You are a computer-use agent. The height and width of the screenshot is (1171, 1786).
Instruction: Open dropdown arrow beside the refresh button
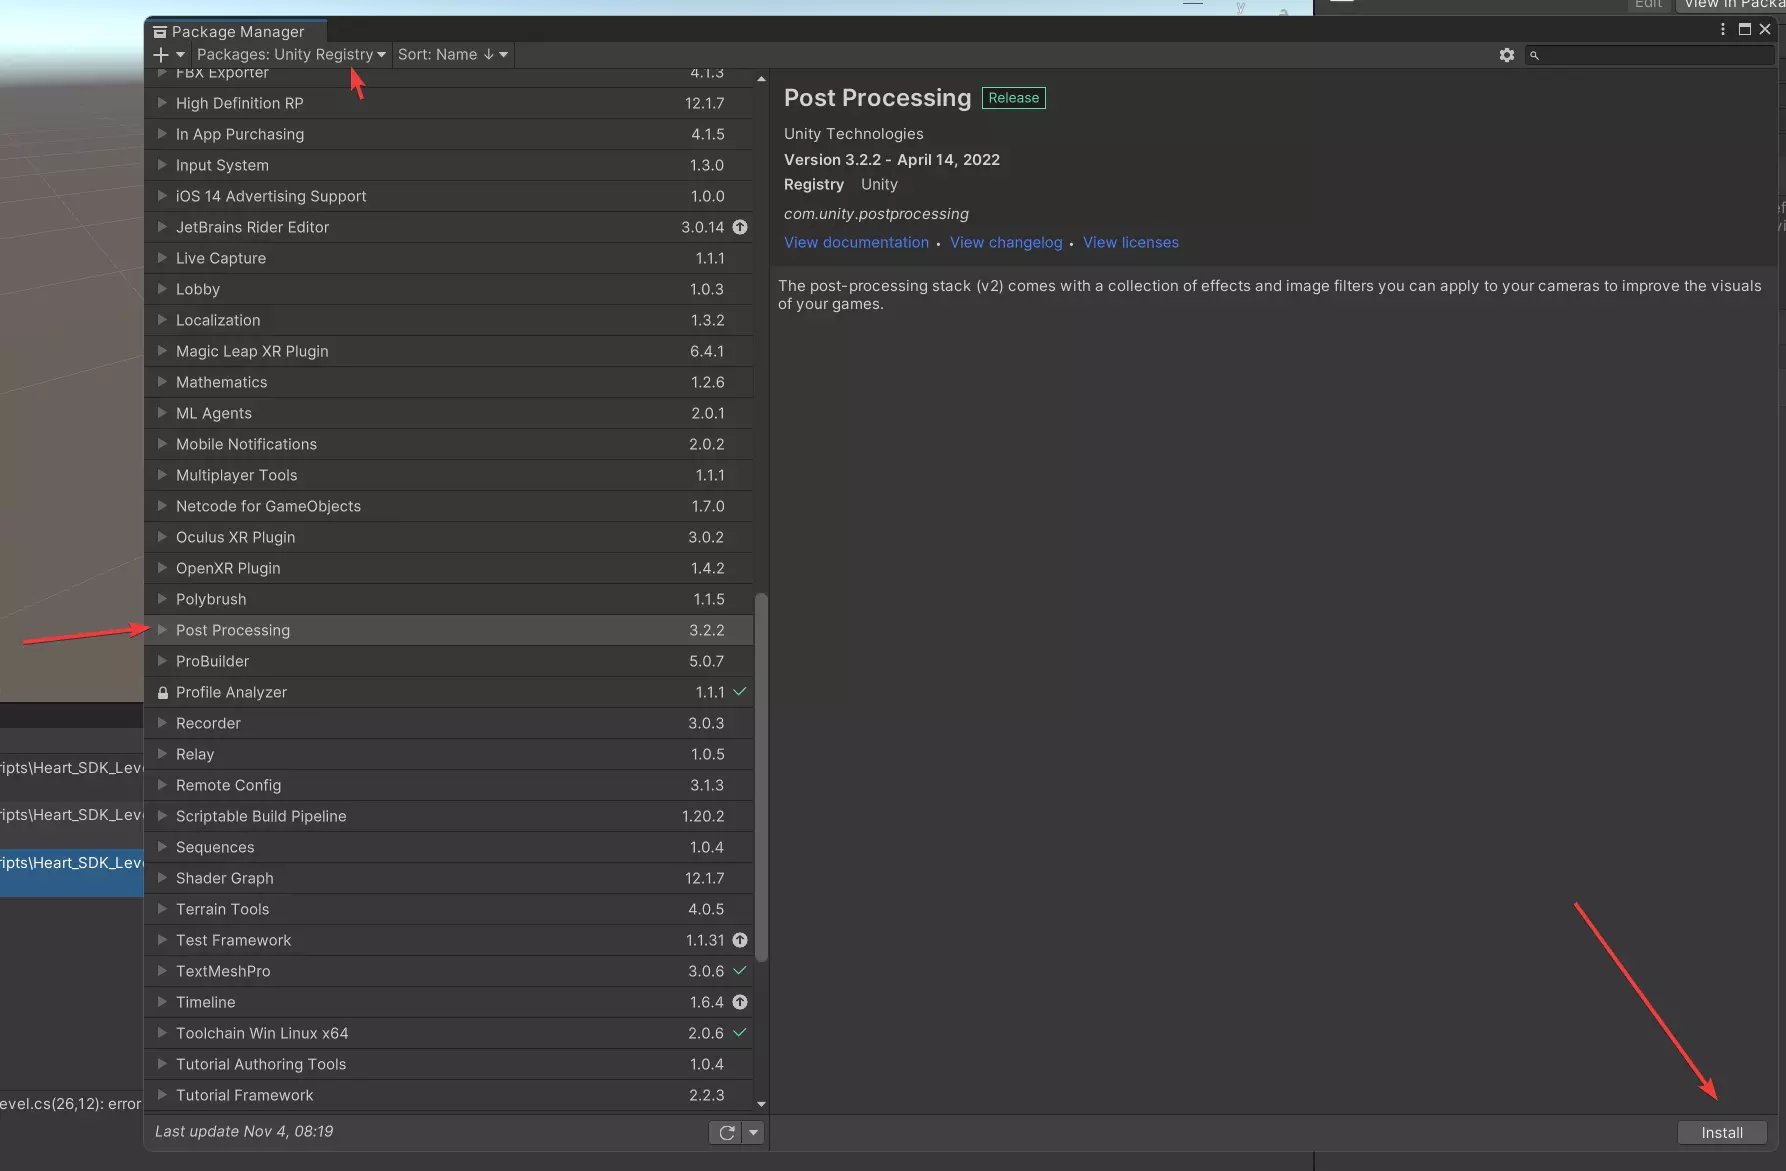pyautogui.click(x=753, y=1132)
